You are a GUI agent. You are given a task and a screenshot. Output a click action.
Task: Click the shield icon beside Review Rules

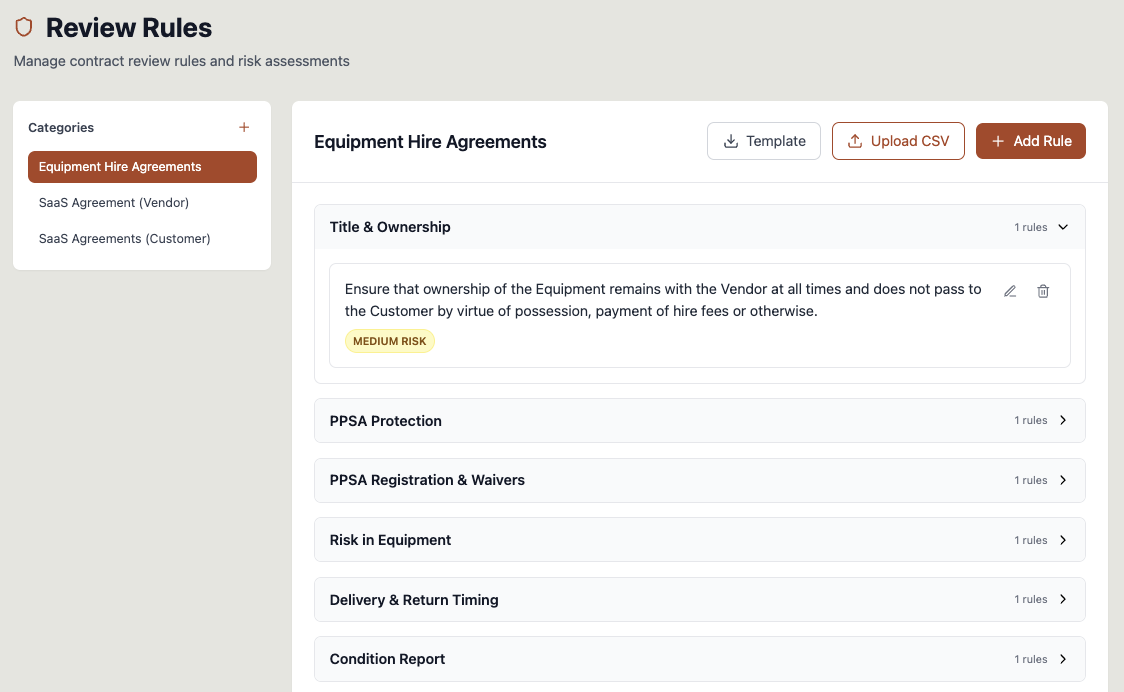click(x=24, y=28)
